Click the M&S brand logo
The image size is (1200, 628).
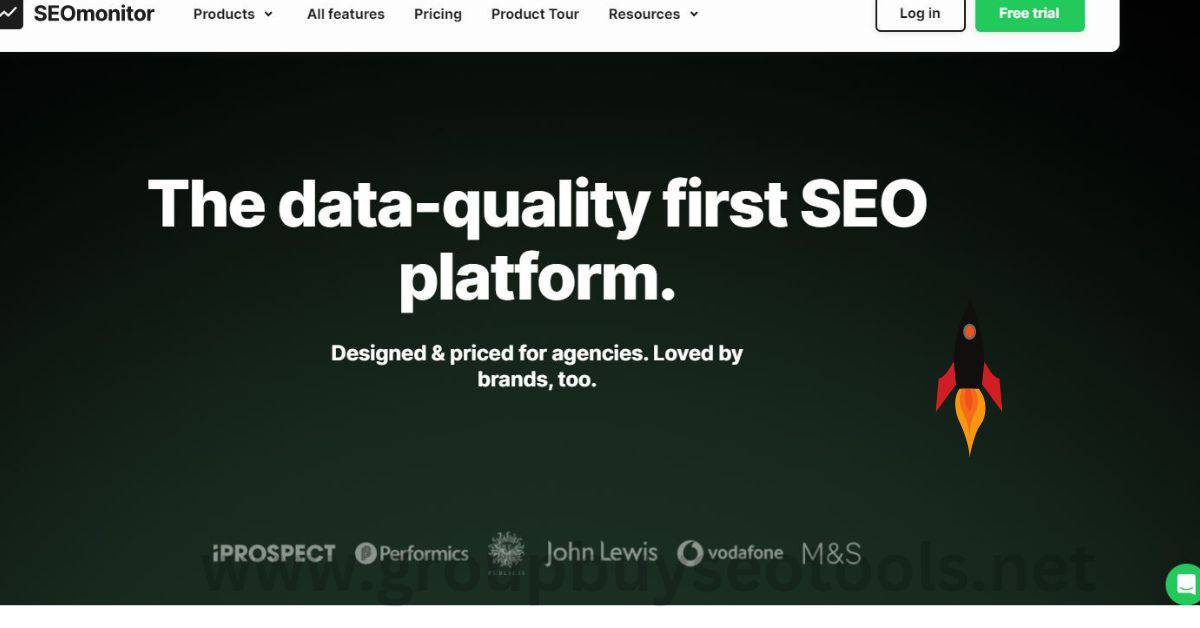click(x=831, y=553)
